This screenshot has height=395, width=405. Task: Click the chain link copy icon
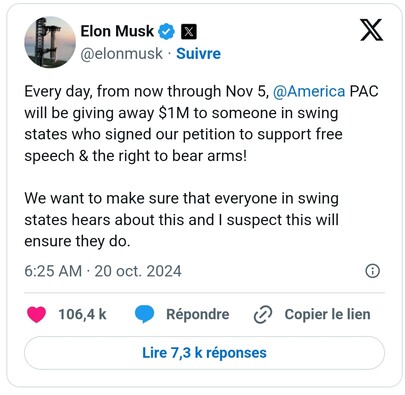[263, 315]
